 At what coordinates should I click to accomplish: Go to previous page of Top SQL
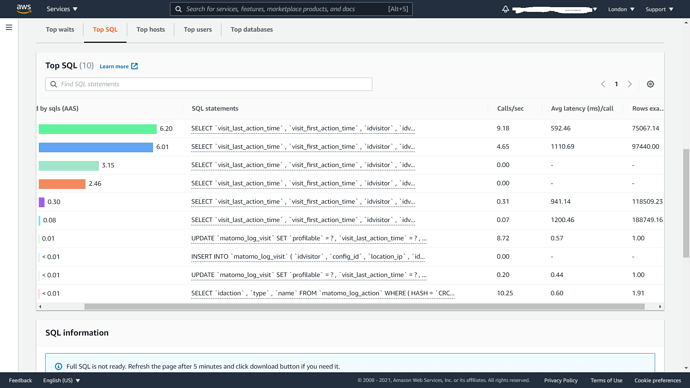(603, 84)
